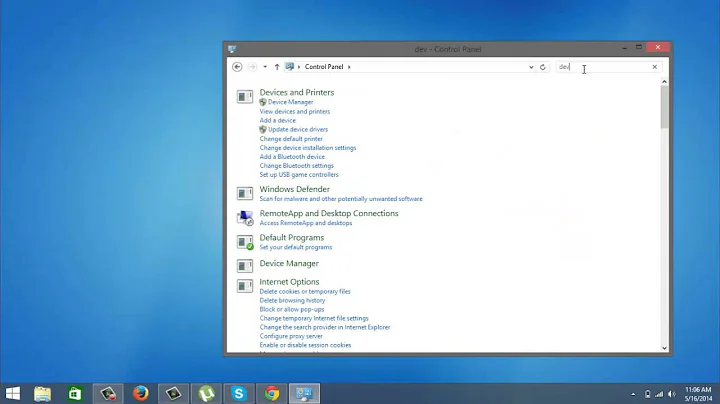The width and height of the screenshot is (720, 404).
Task: Open Internet Options heading
Action: pos(289,282)
